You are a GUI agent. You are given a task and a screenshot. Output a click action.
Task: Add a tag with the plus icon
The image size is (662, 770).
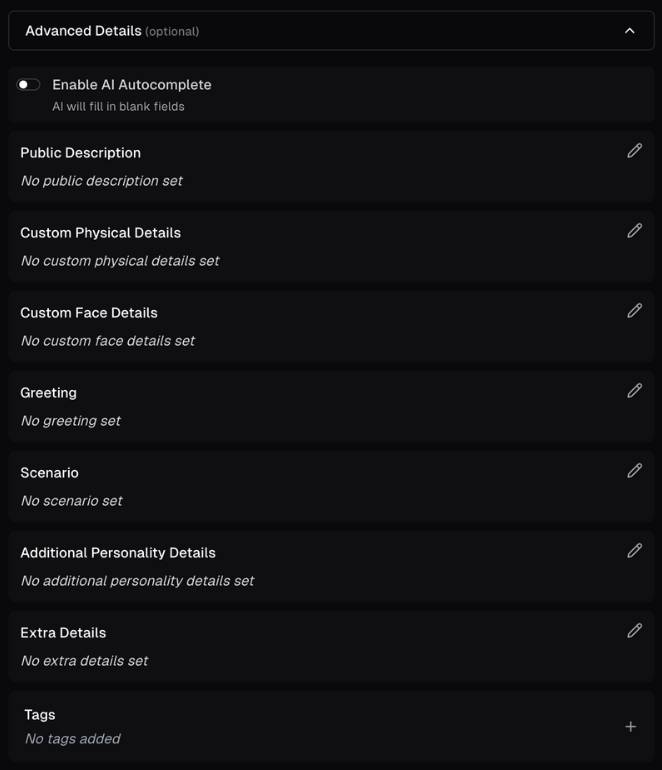click(x=630, y=727)
